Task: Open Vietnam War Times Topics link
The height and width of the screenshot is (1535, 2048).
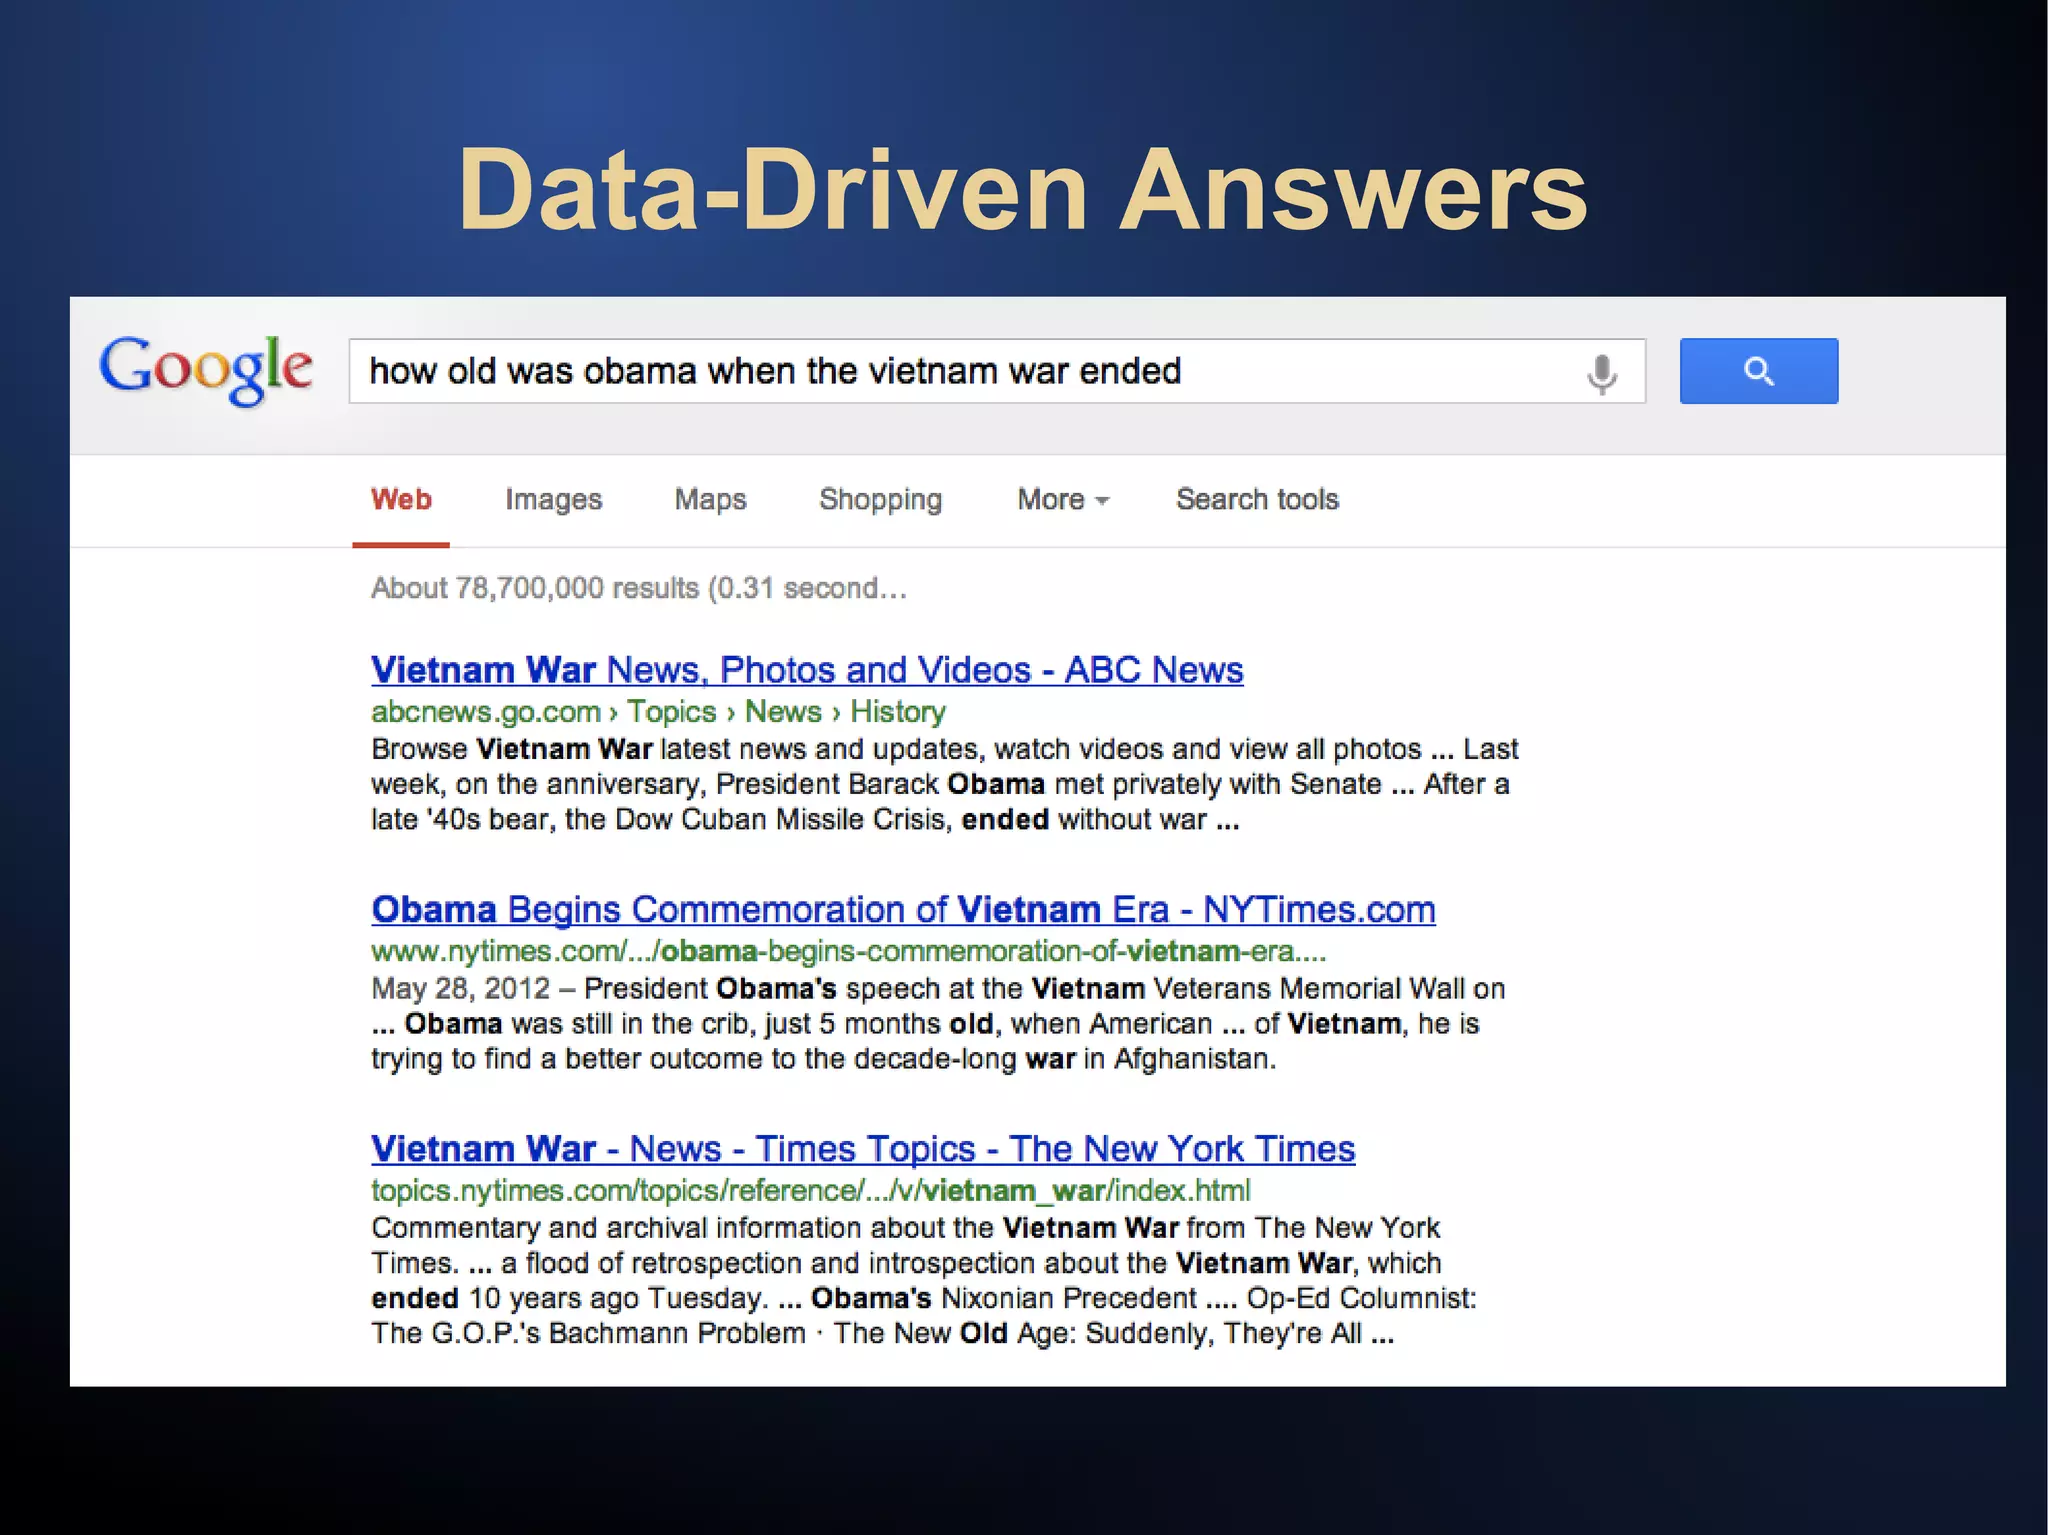Action: click(862, 1148)
